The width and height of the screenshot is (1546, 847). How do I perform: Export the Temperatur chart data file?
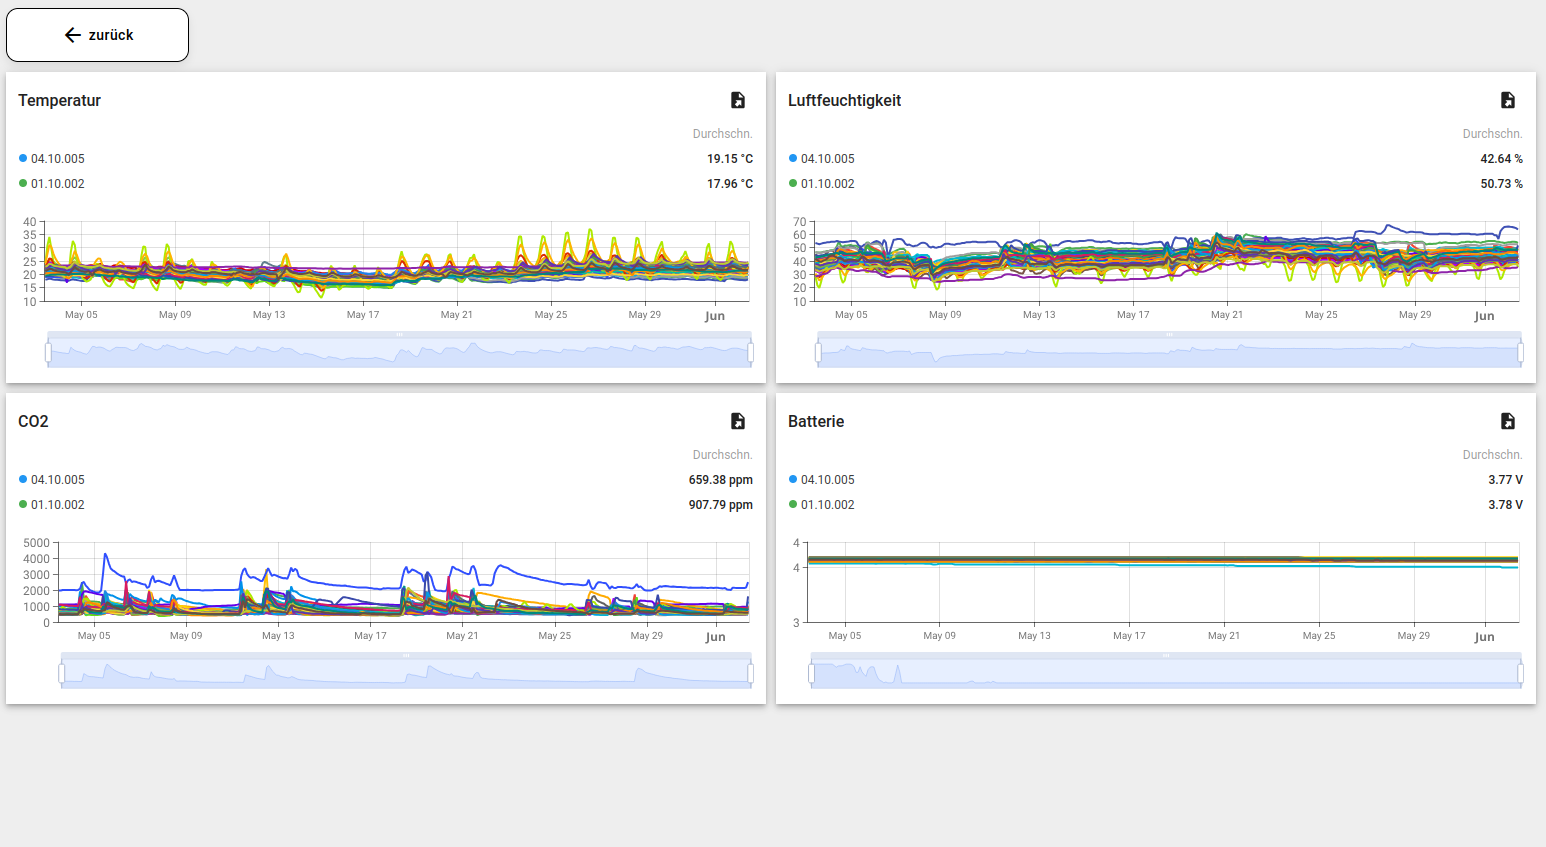(738, 100)
